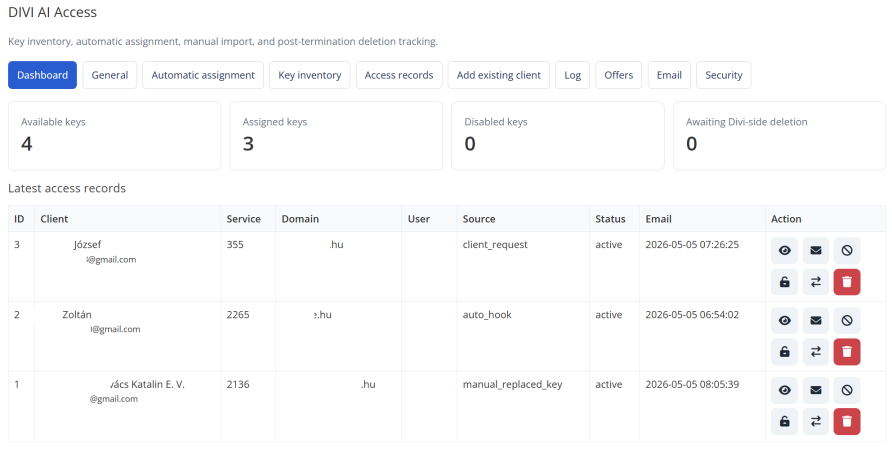Switch to the Offers tab
This screenshot has width=892, height=449.
[618, 75]
